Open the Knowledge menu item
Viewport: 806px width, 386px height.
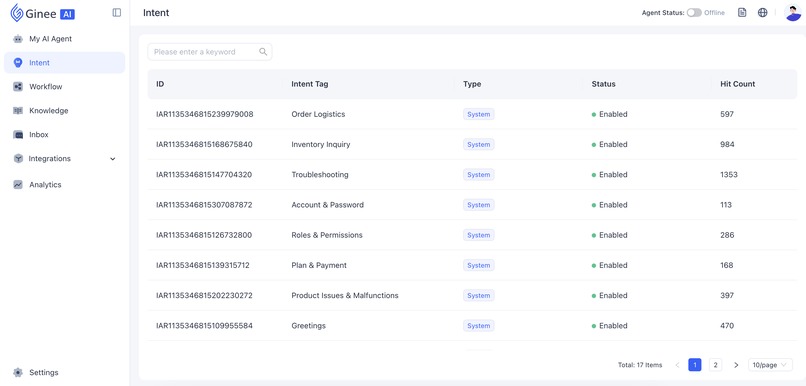pos(49,111)
